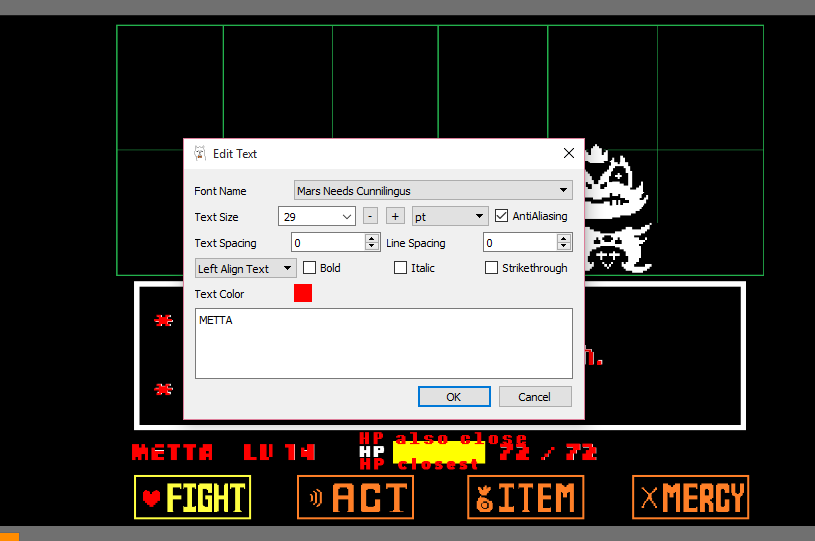This screenshot has width=815, height=541.
Task: Select the ITEM button sprite
Action: [x=525, y=497]
